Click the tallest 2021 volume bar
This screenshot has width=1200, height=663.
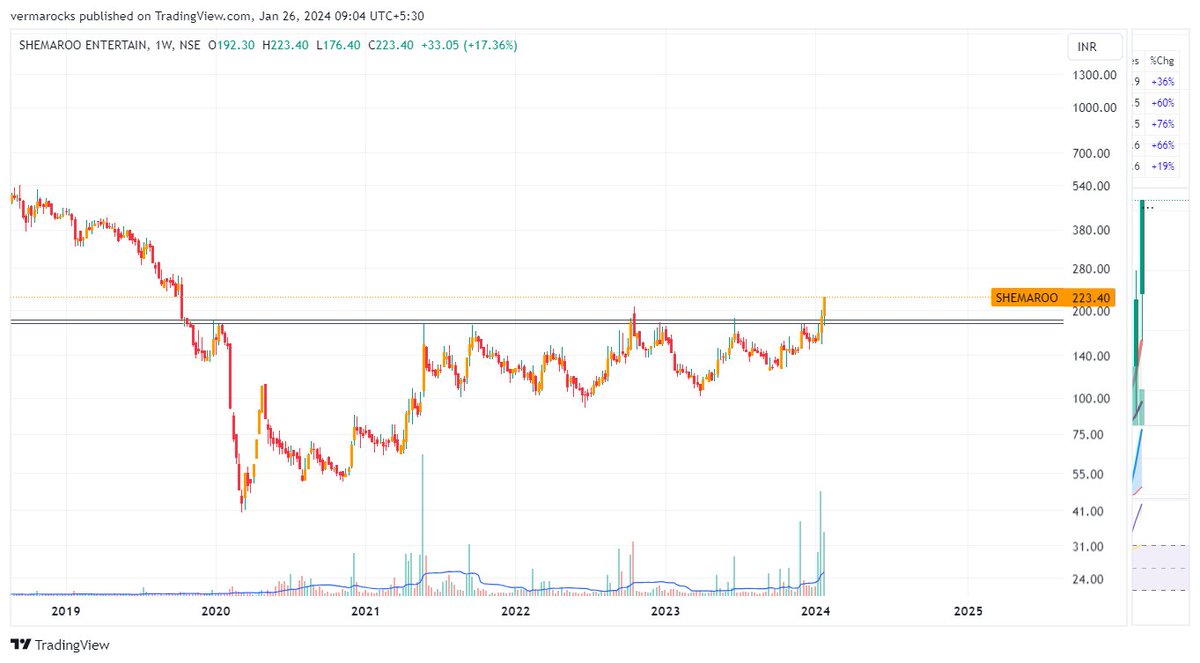pyautogui.click(x=422, y=525)
